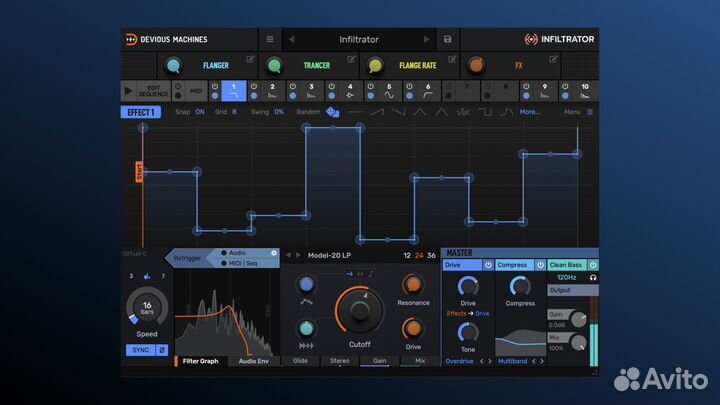Select effect slot 1 tab
This screenshot has height=405, width=720.
(234, 91)
